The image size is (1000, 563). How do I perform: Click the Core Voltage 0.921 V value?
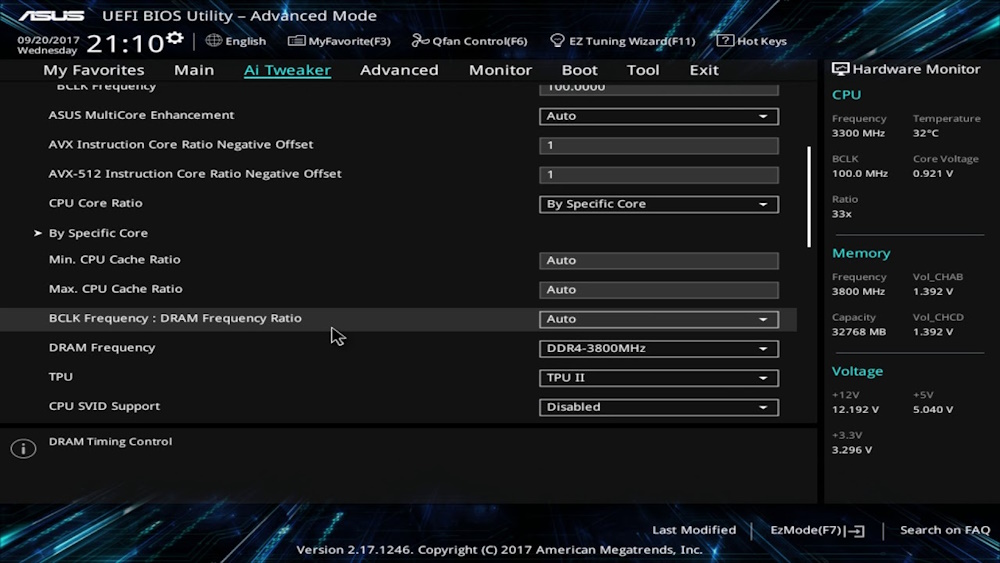click(x=932, y=173)
